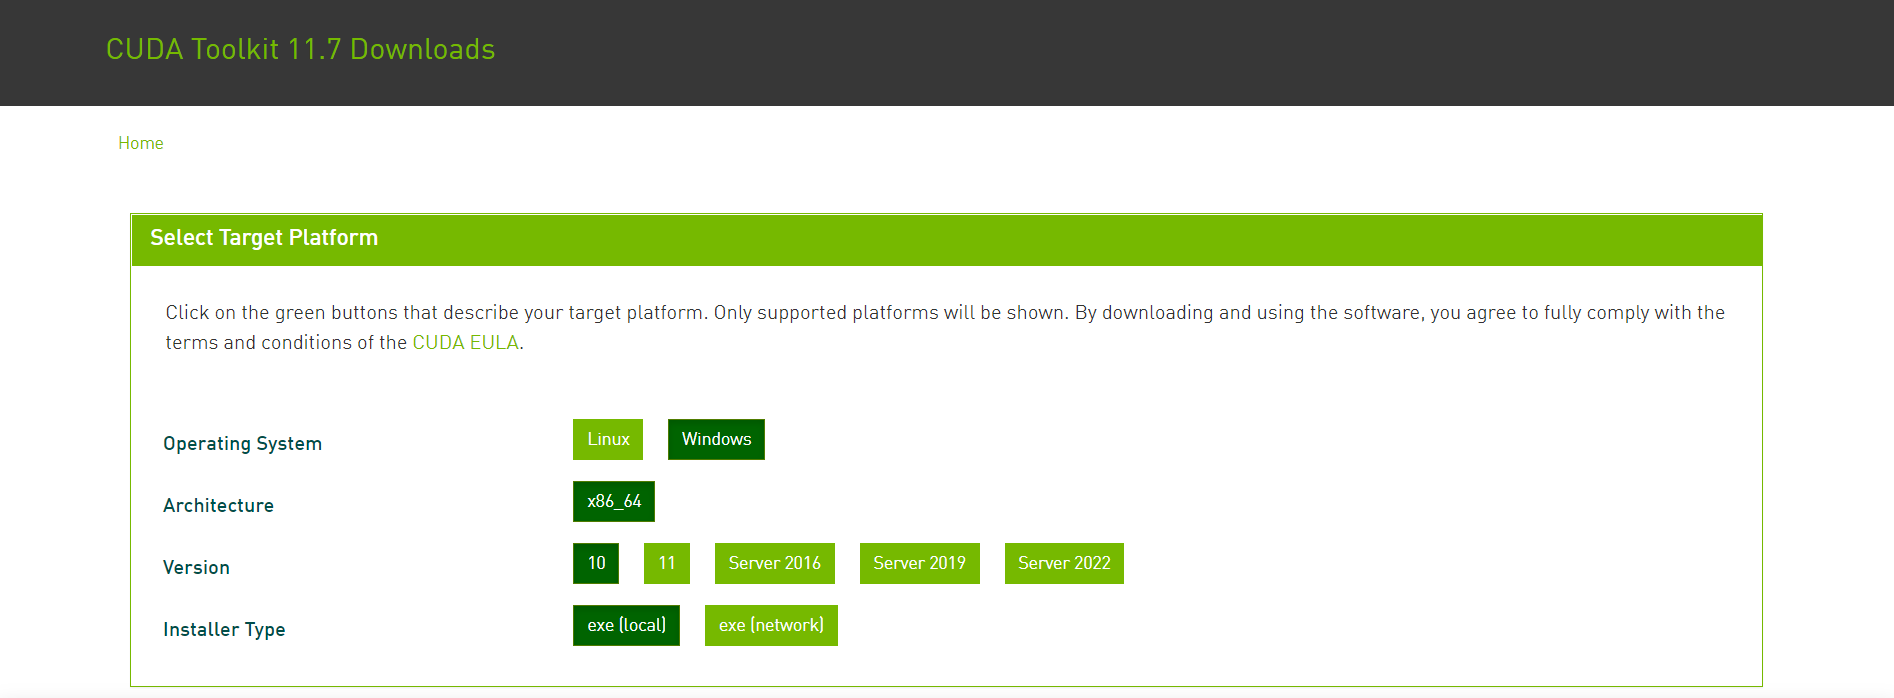Choose the Server 2016 version
This screenshot has width=1894, height=698.
[775, 563]
